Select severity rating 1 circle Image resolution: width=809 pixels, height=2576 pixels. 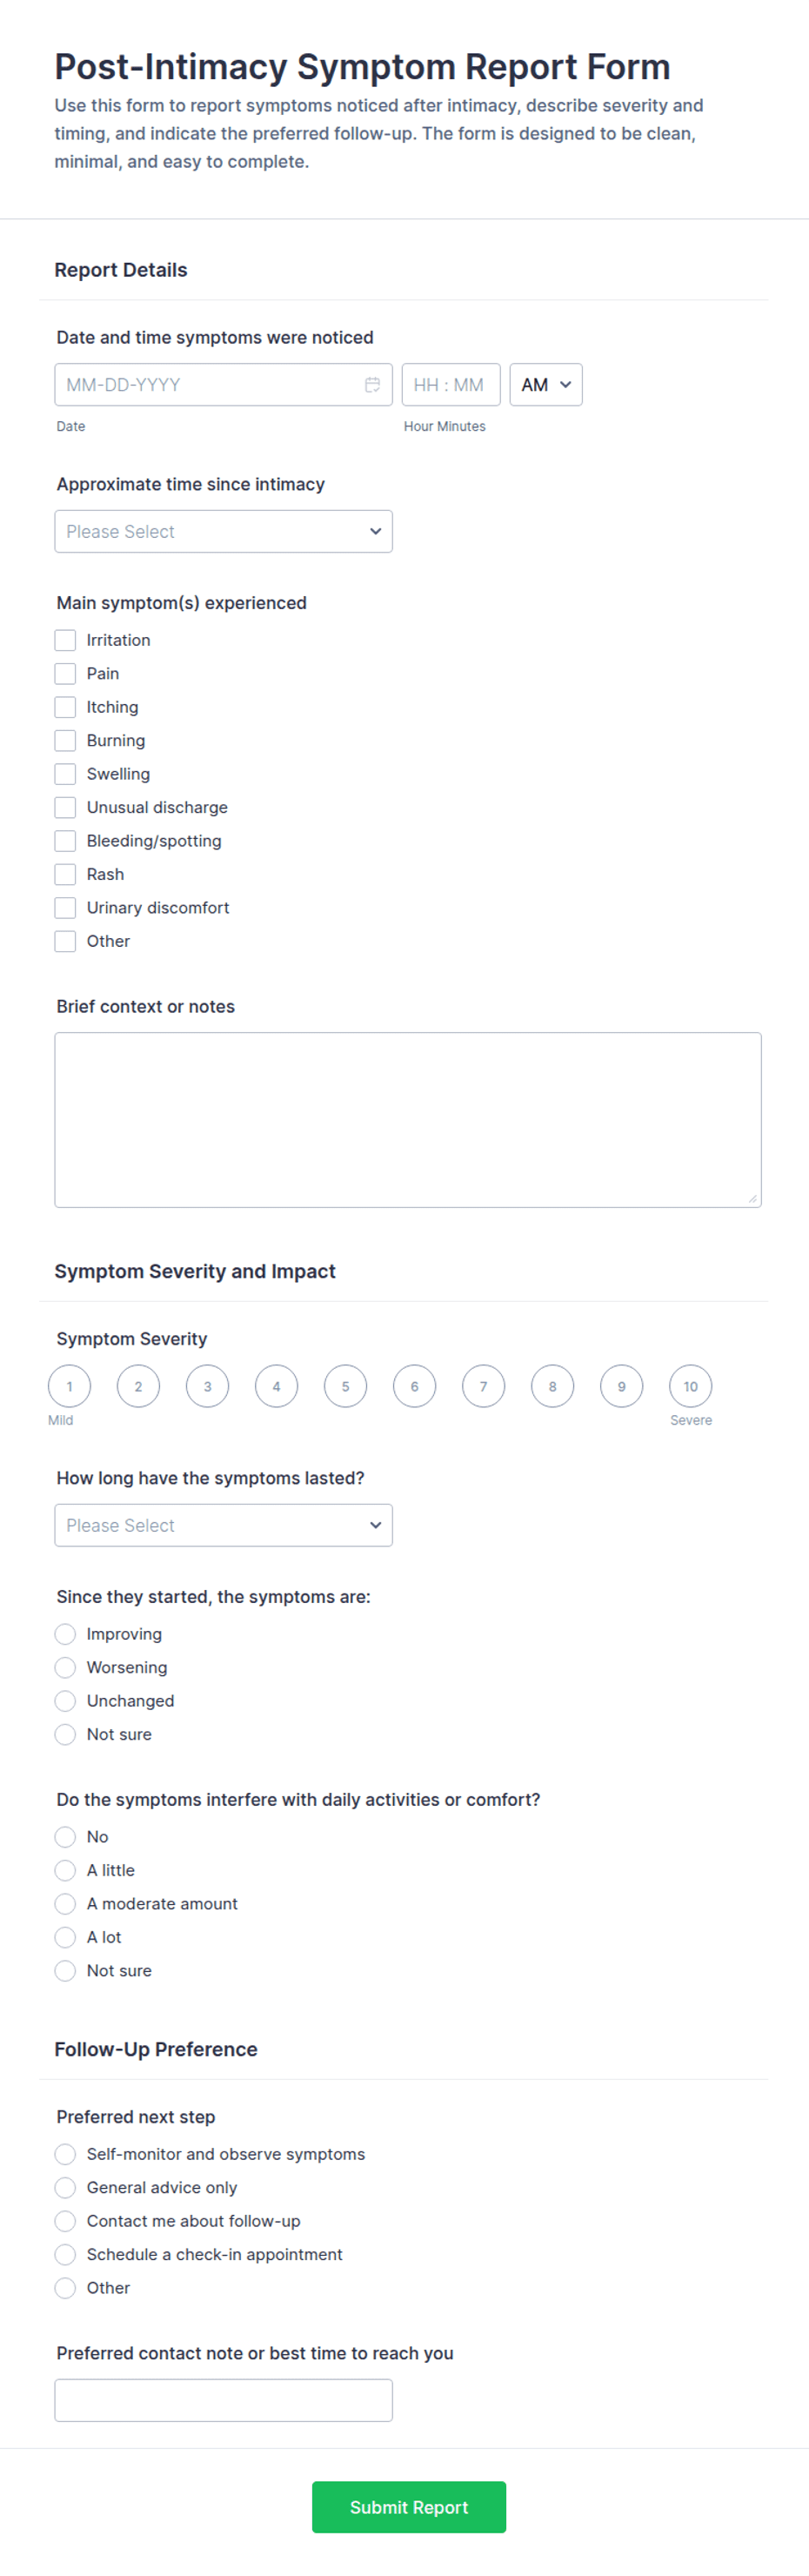[x=69, y=1386]
